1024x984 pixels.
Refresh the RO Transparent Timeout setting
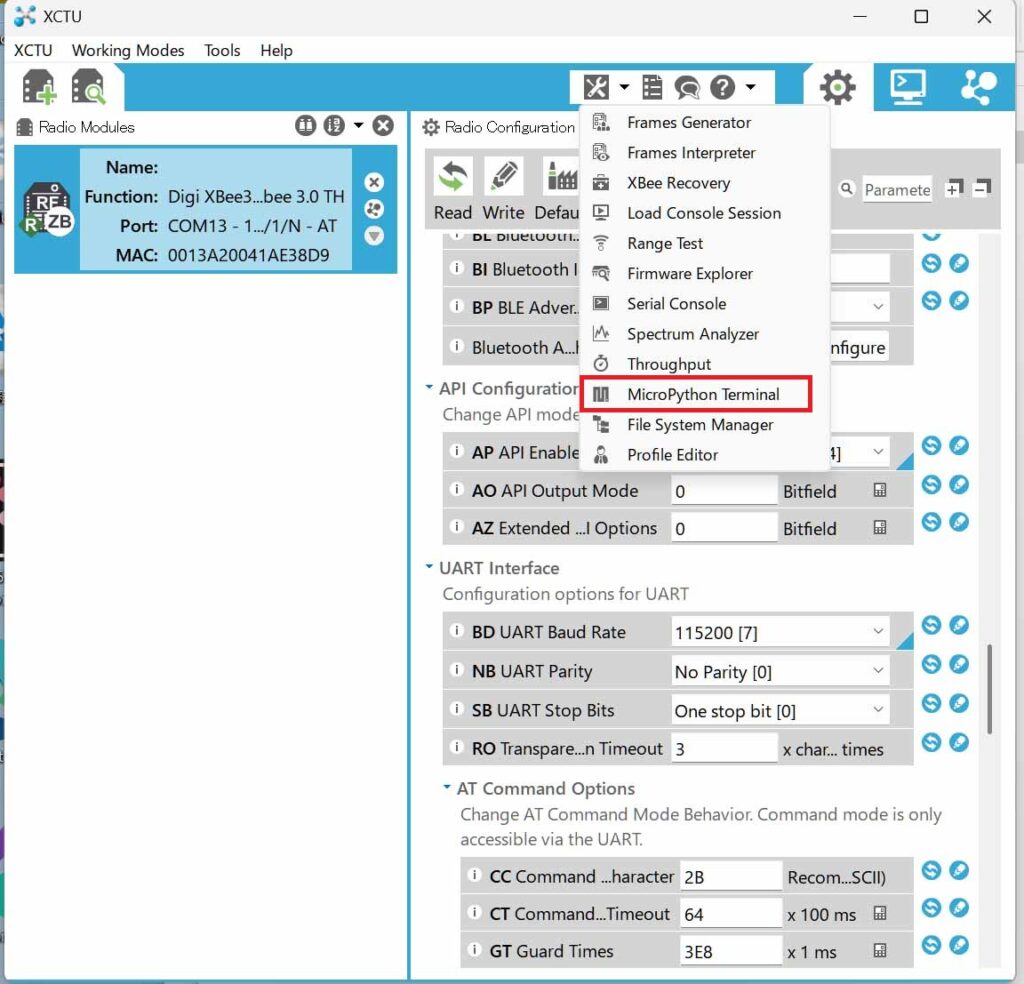(x=931, y=742)
